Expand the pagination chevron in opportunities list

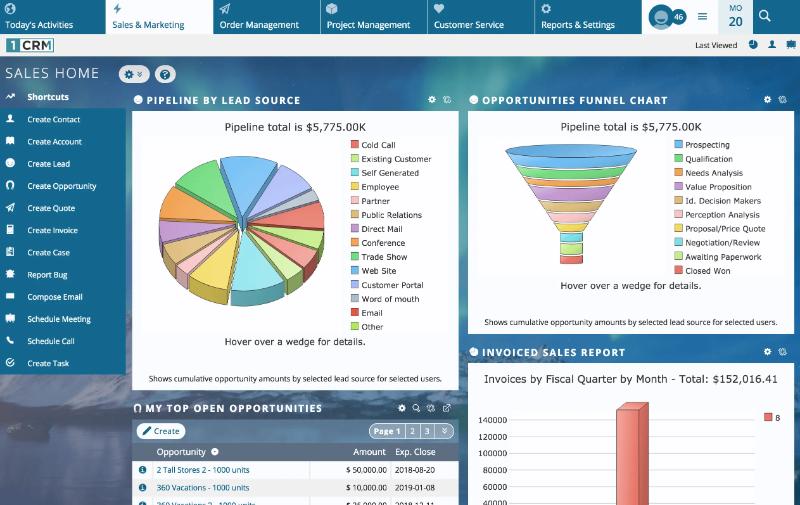tap(445, 431)
